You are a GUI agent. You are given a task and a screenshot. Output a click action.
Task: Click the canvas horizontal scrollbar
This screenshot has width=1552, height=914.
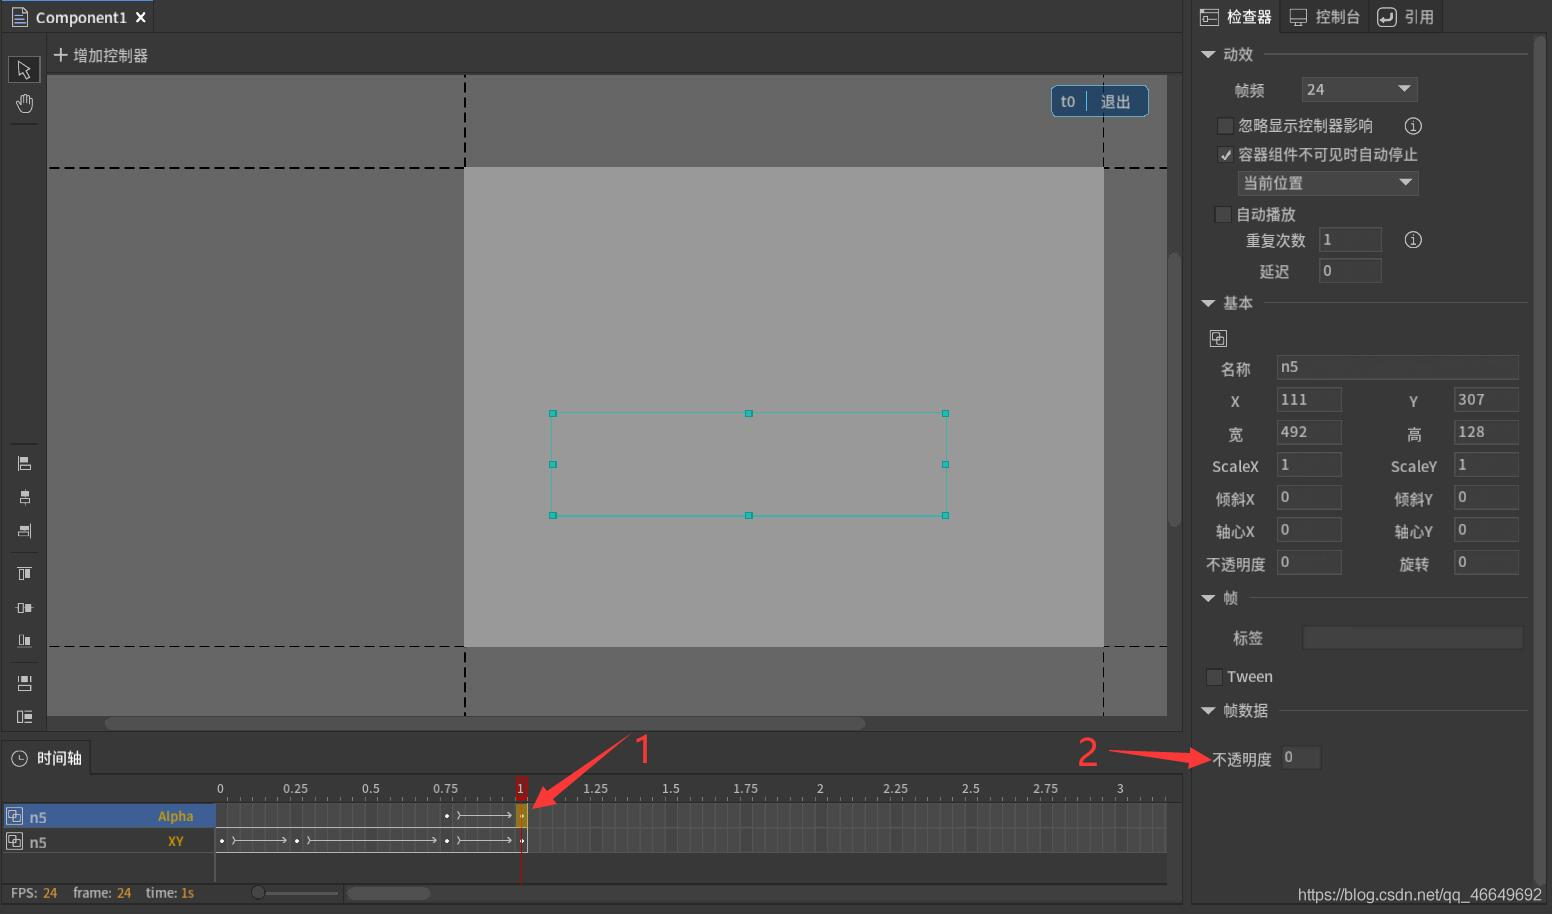485,723
